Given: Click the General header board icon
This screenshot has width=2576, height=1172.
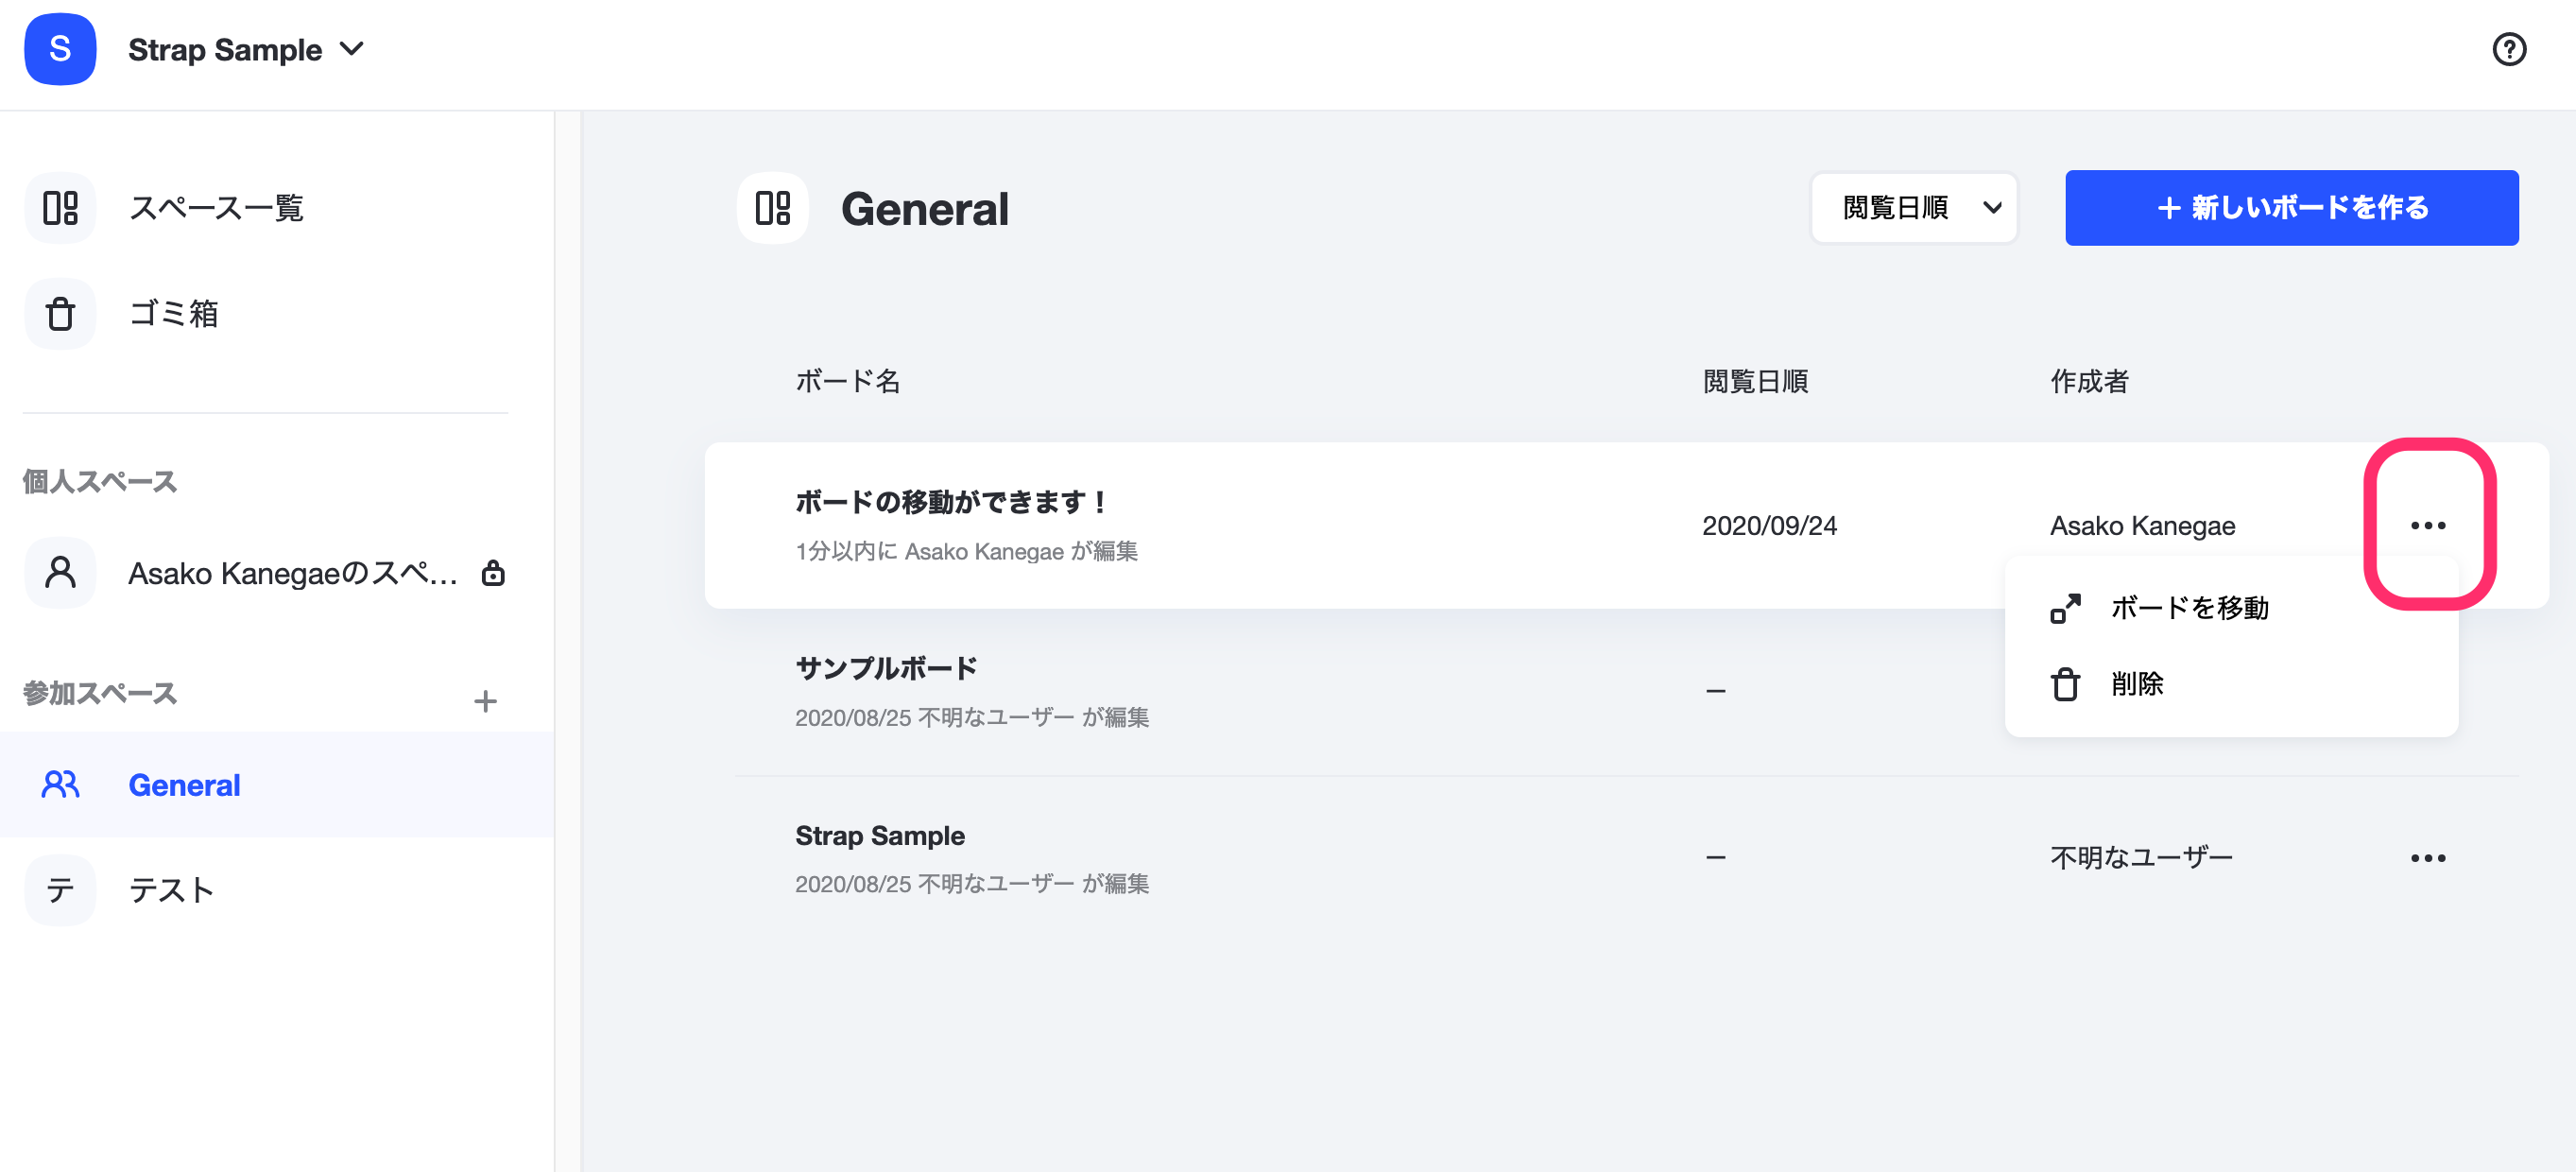Looking at the screenshot, I should coord(772,208).
